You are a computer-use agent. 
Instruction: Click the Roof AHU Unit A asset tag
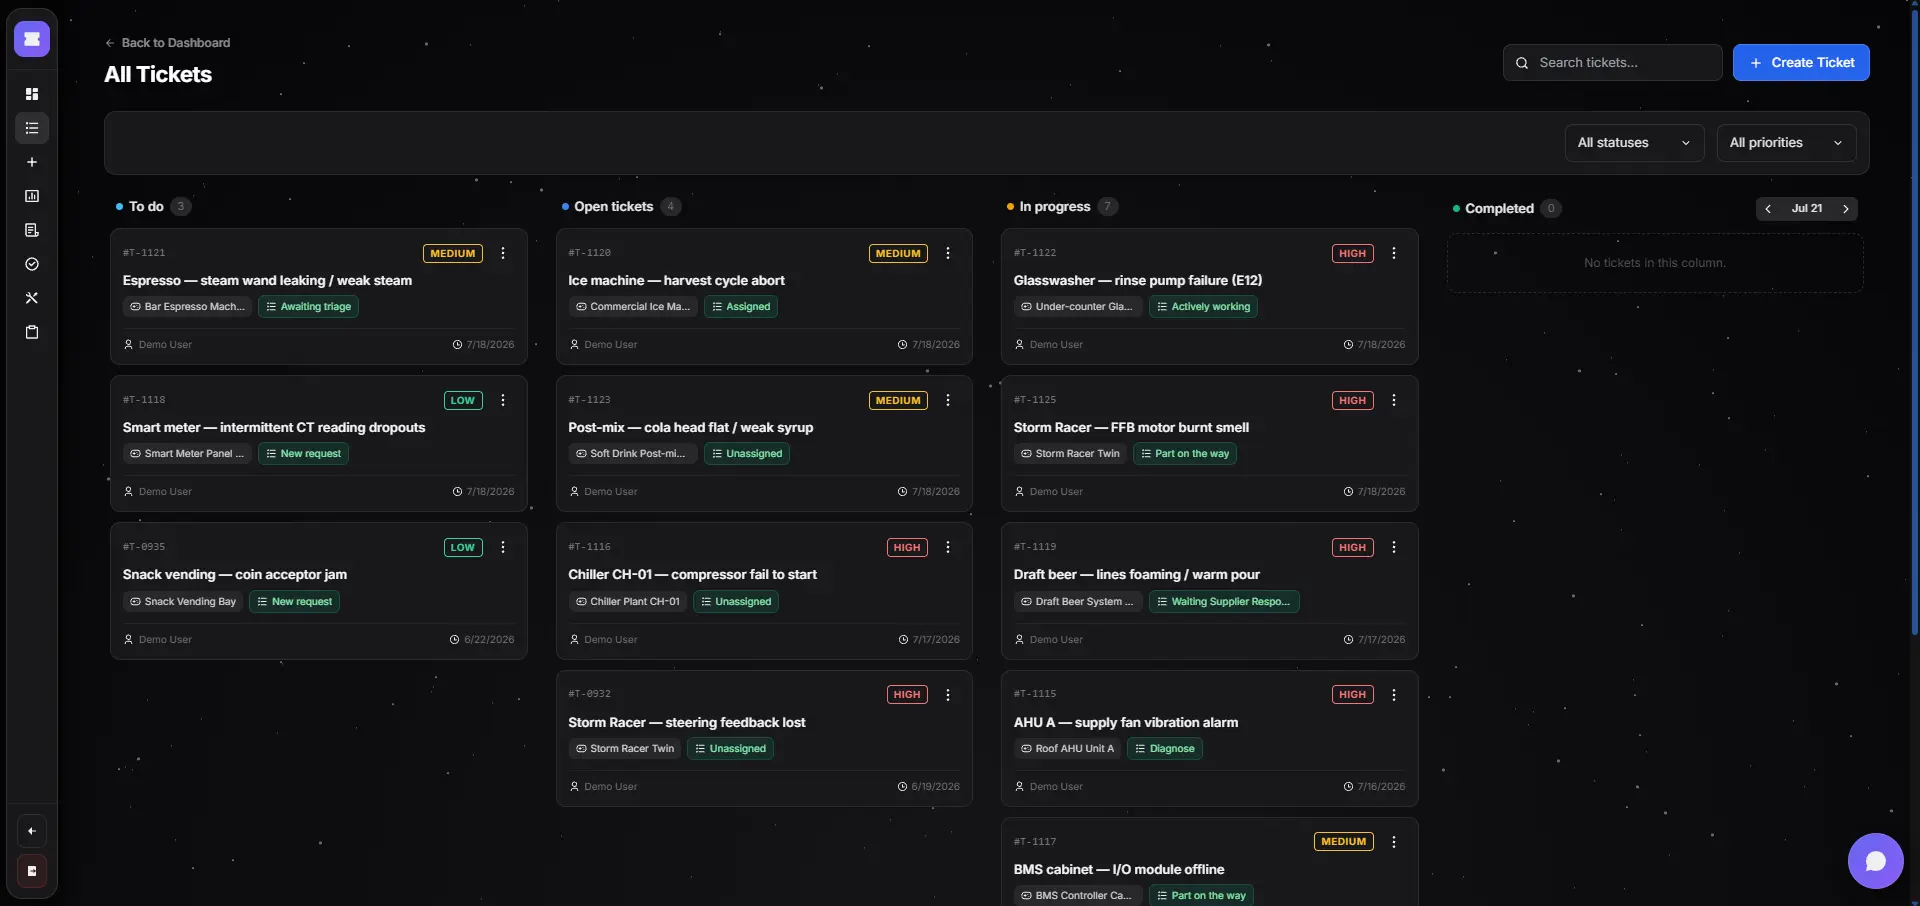1067,749
